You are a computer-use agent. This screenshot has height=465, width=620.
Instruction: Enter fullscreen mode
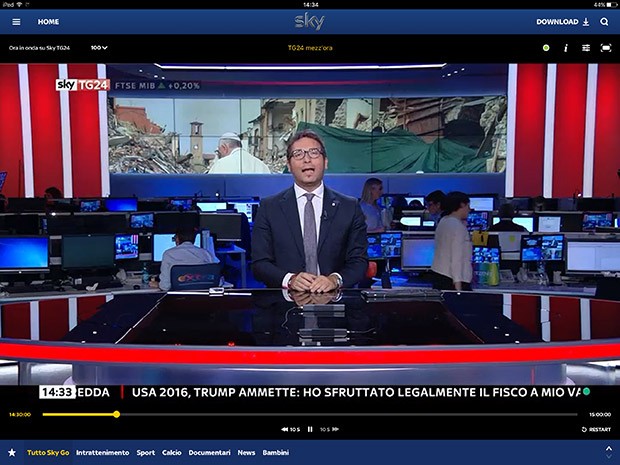(606, 48)
